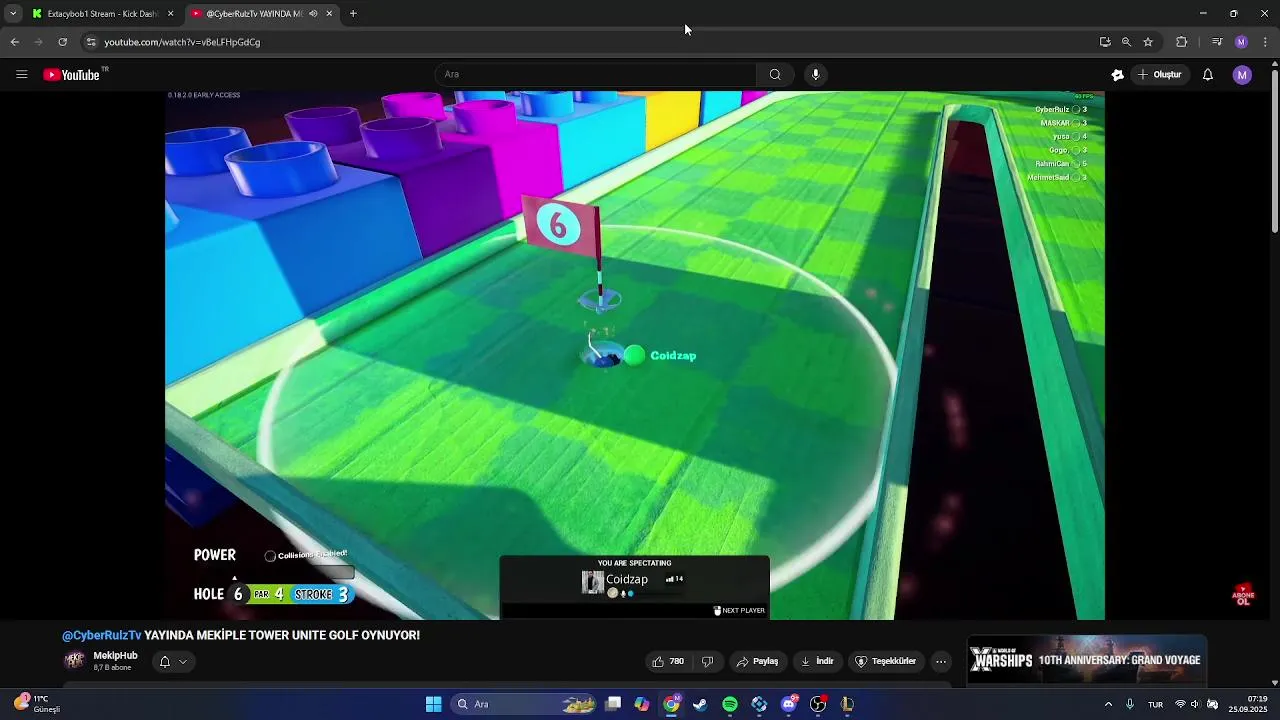Open the YouTube hamburger guide menu
The width and height of the screenshot is (1280, 720).
(21, 74)
